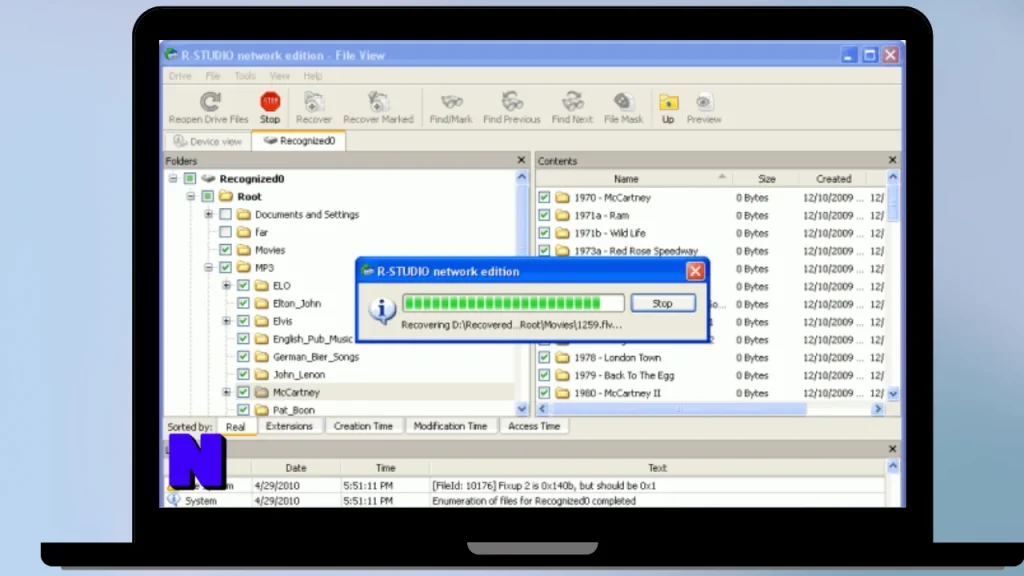
Task: Click folder icon of 1978 - London Town
Action: (x=562, y=357)
